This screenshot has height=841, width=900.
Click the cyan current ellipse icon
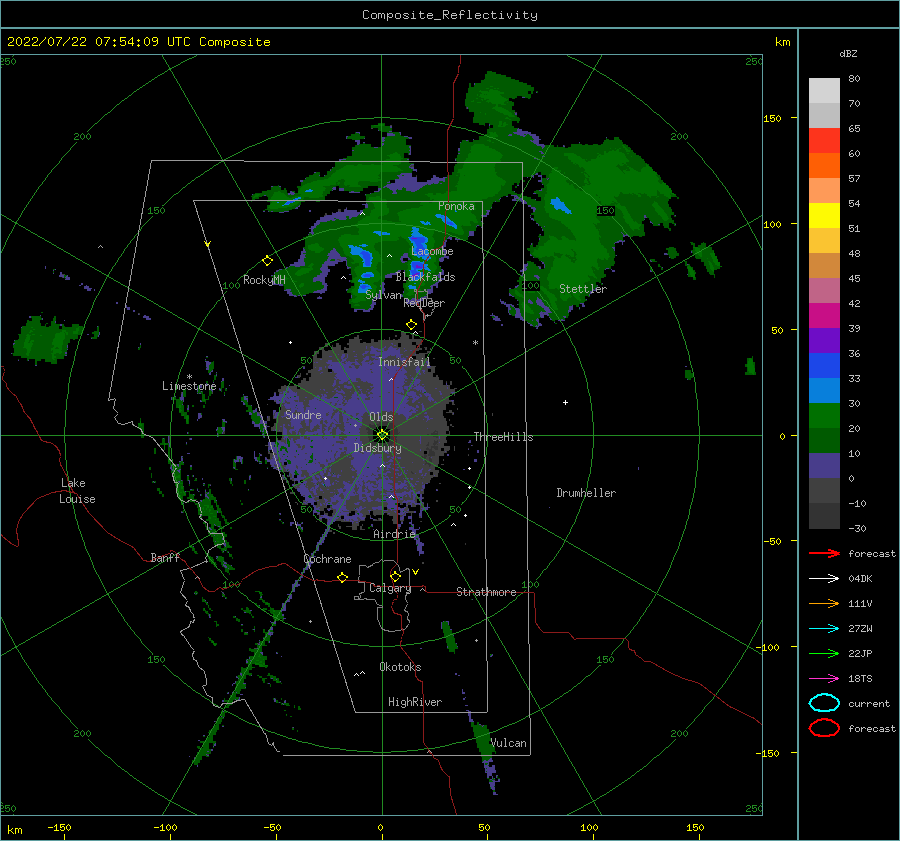pyautogui.click(x=824, y=703)
